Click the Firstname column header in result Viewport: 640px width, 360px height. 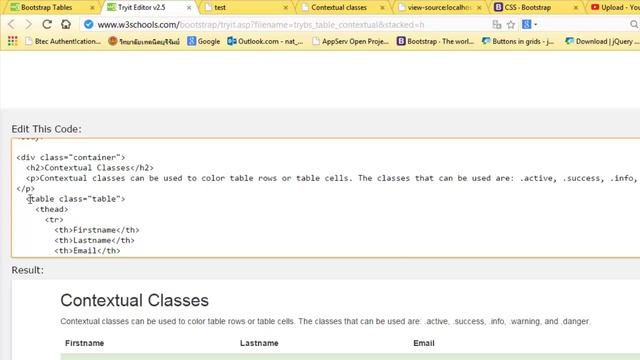tap(84, 343)
